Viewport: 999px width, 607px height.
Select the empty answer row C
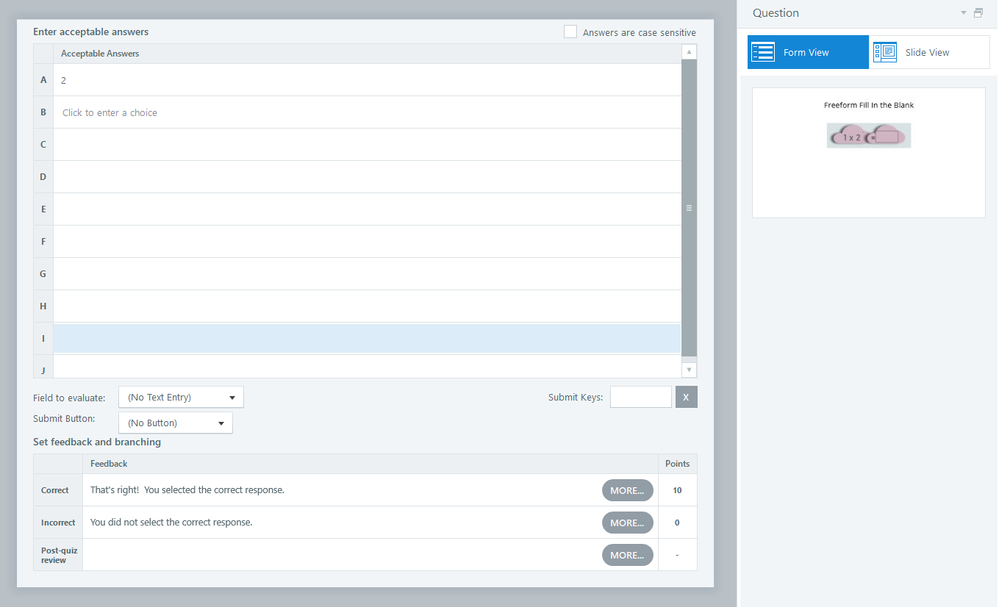[367, 145]
